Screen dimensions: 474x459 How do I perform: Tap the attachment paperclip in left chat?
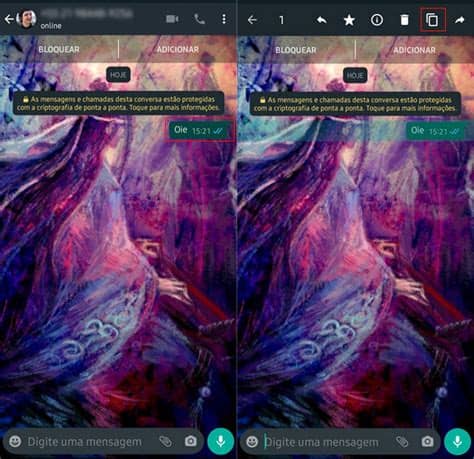coord(166,442)
